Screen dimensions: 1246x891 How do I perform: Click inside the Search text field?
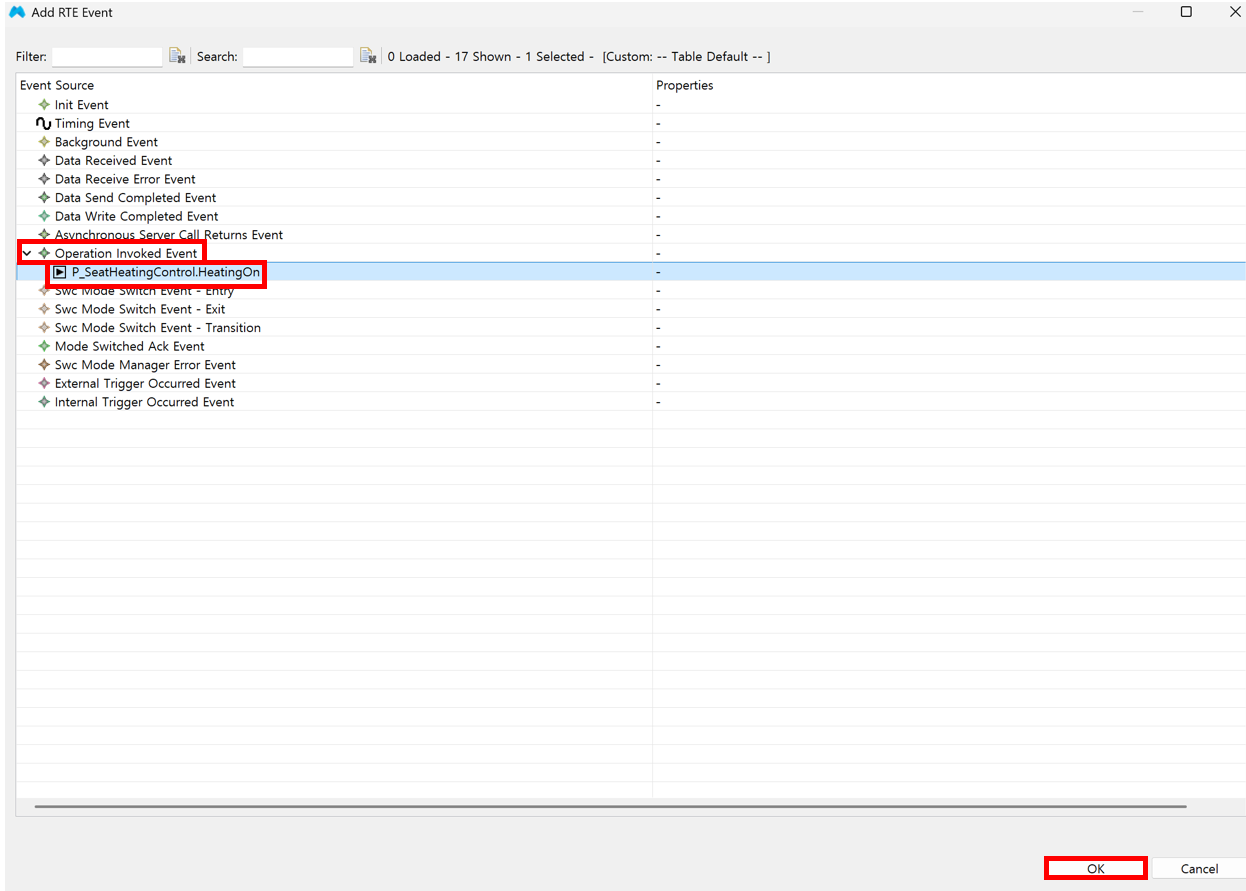pyautogui.click(x=298, y=57)
